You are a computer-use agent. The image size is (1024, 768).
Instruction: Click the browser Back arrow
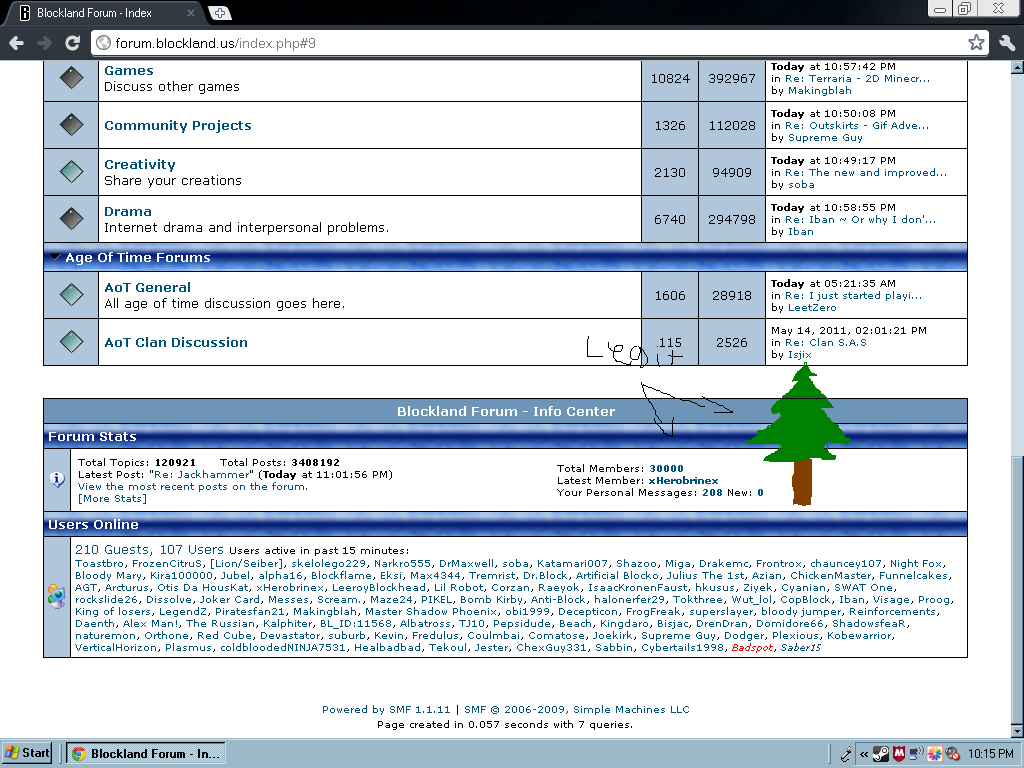(17, 43)
